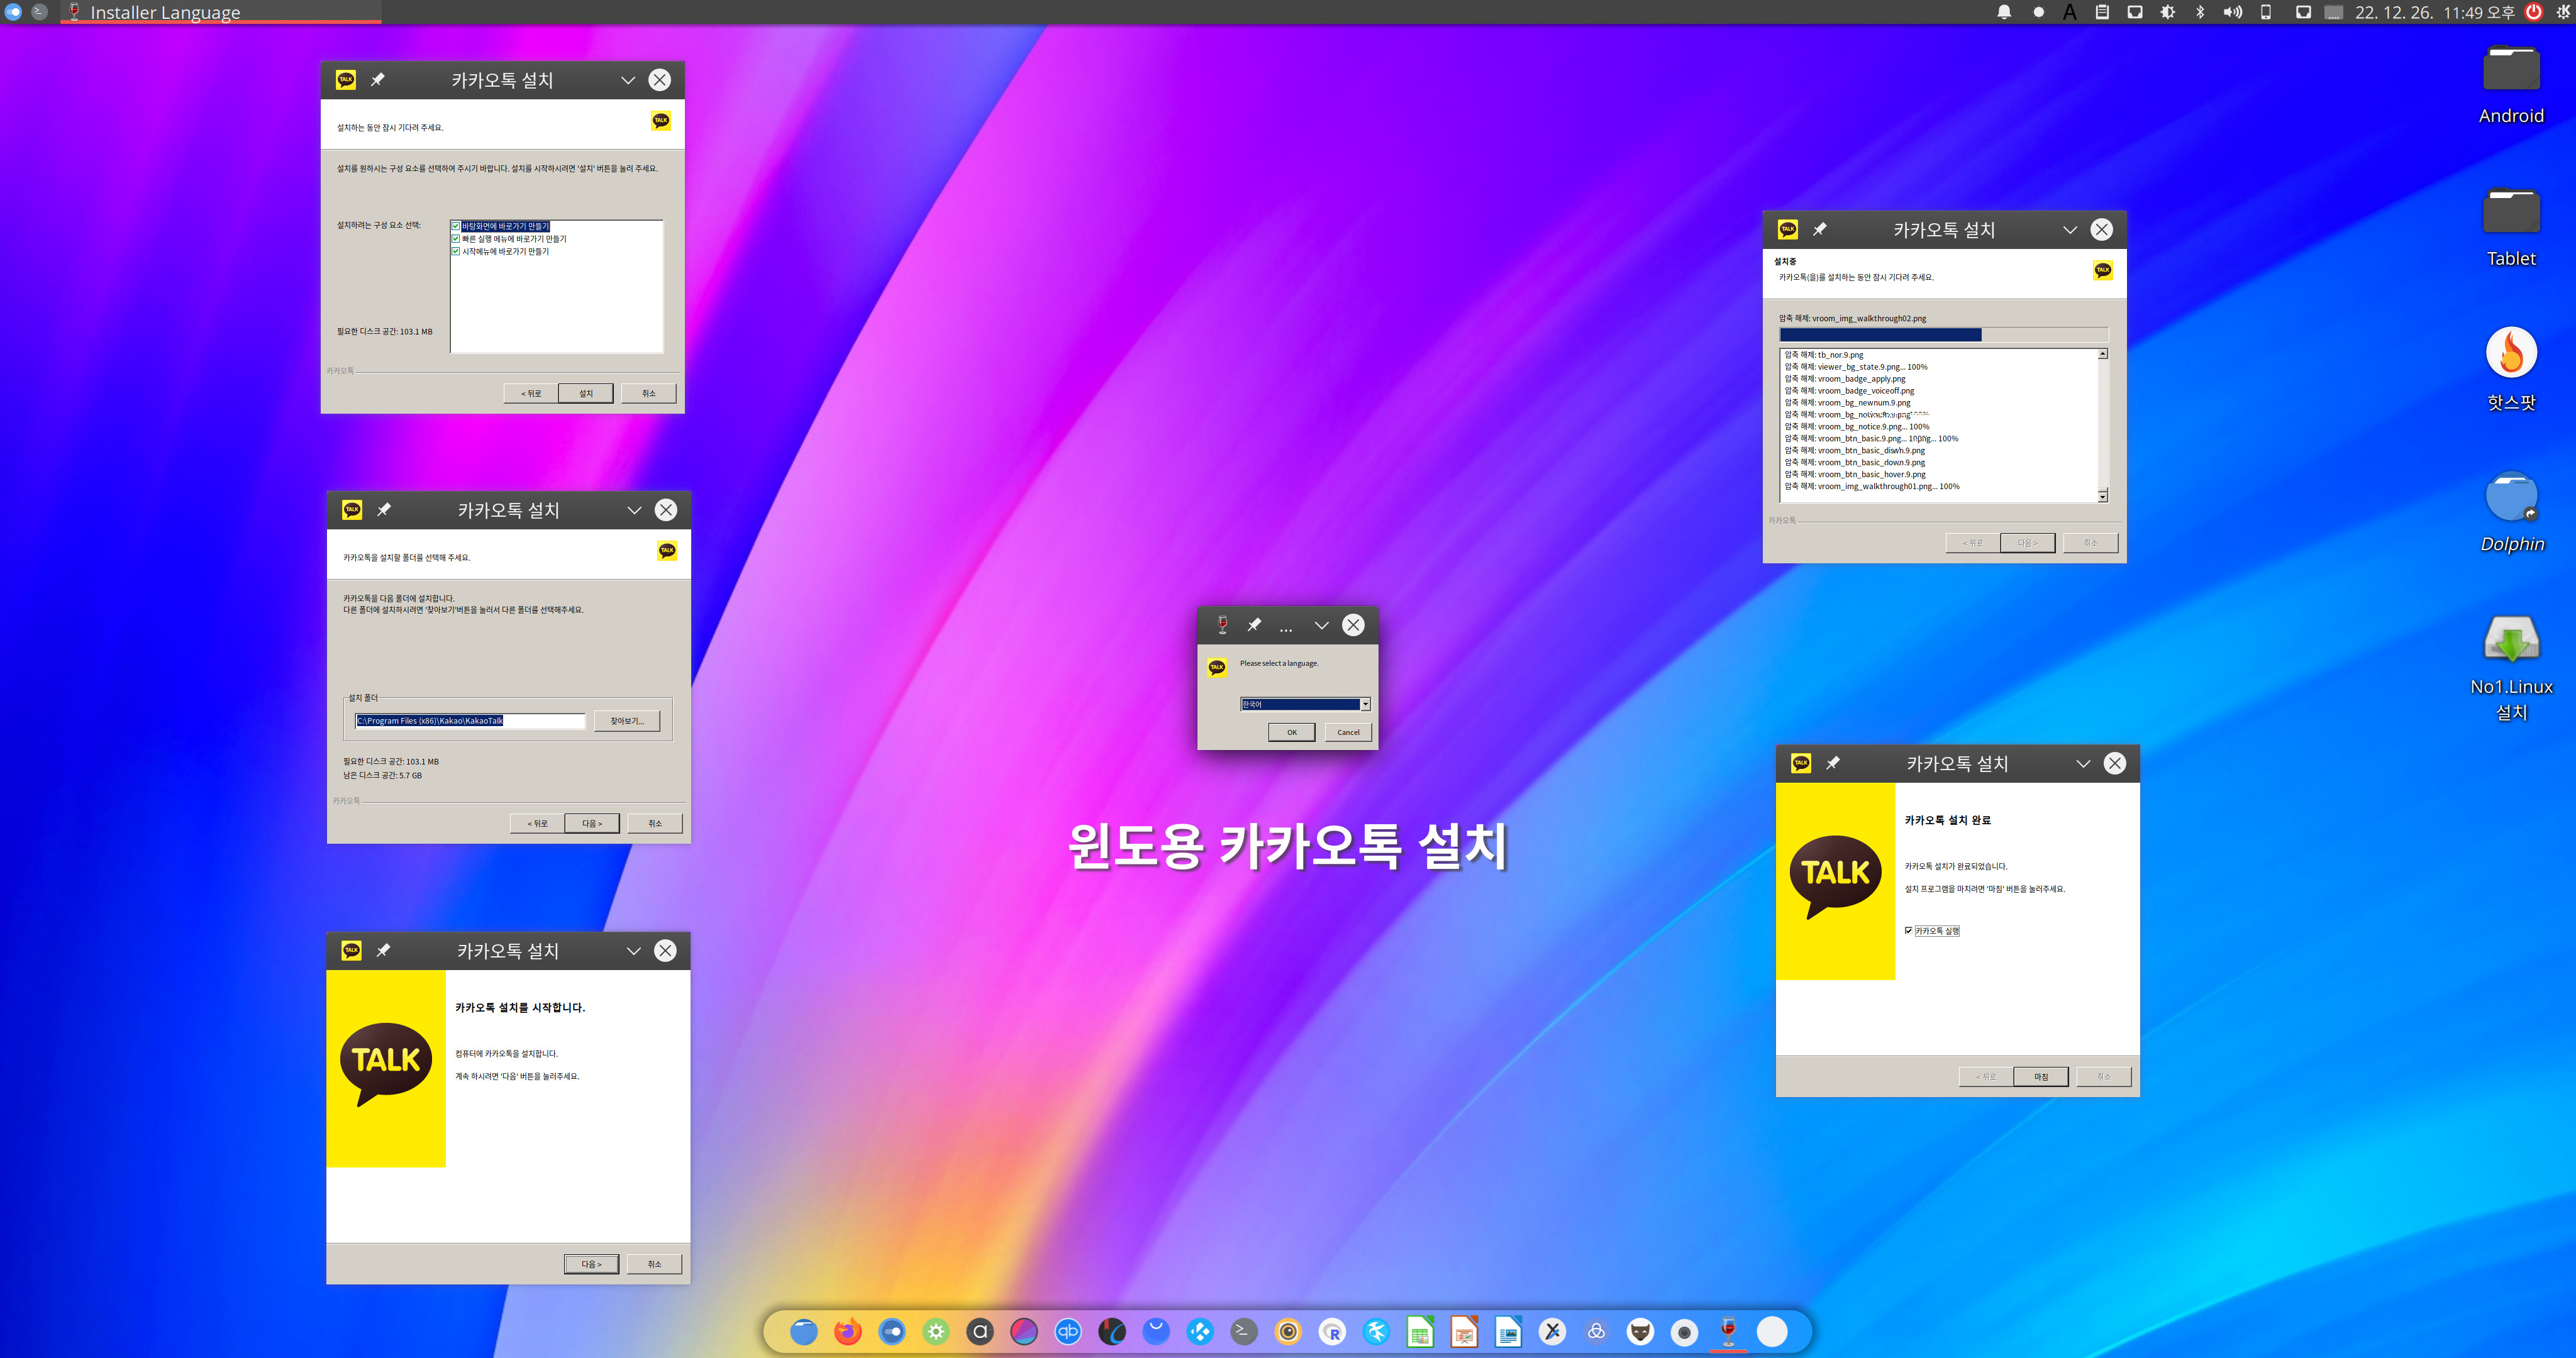The width and height of the screenshot is (2576, 1358).
Task: Launch LibreOffice Writer from the dock
Action: [x=1508, y=1332]
